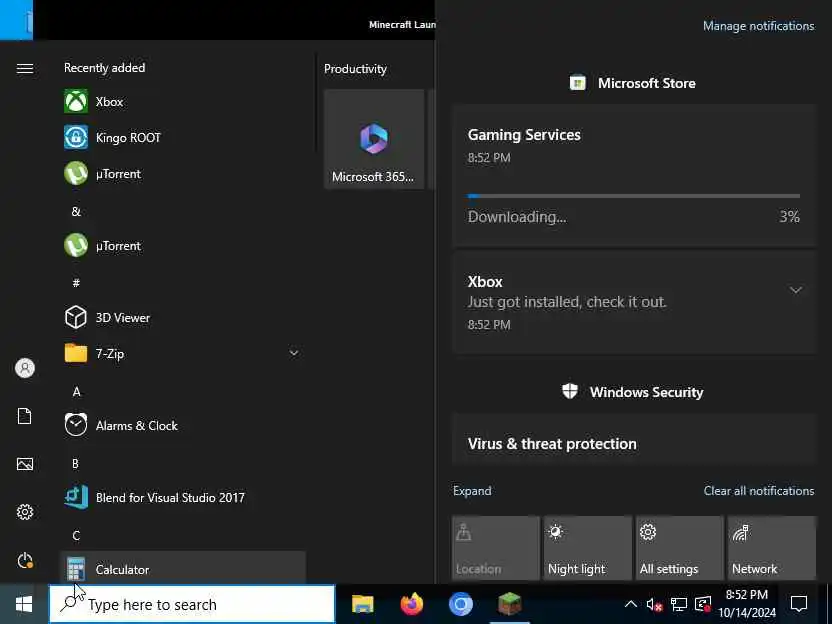Open the user account icon
Screen dimensions: 832x624
[25, 368]
